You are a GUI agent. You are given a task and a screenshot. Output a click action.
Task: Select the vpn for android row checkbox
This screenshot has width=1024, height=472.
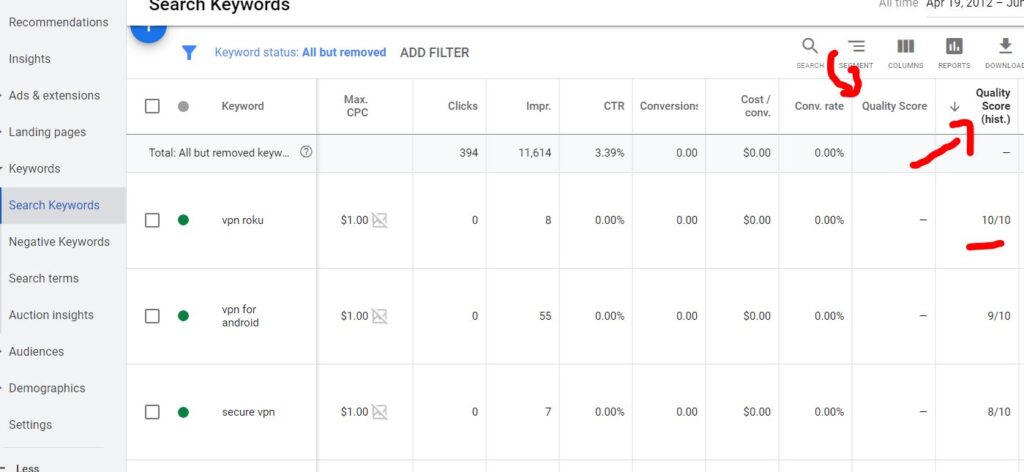152,316
